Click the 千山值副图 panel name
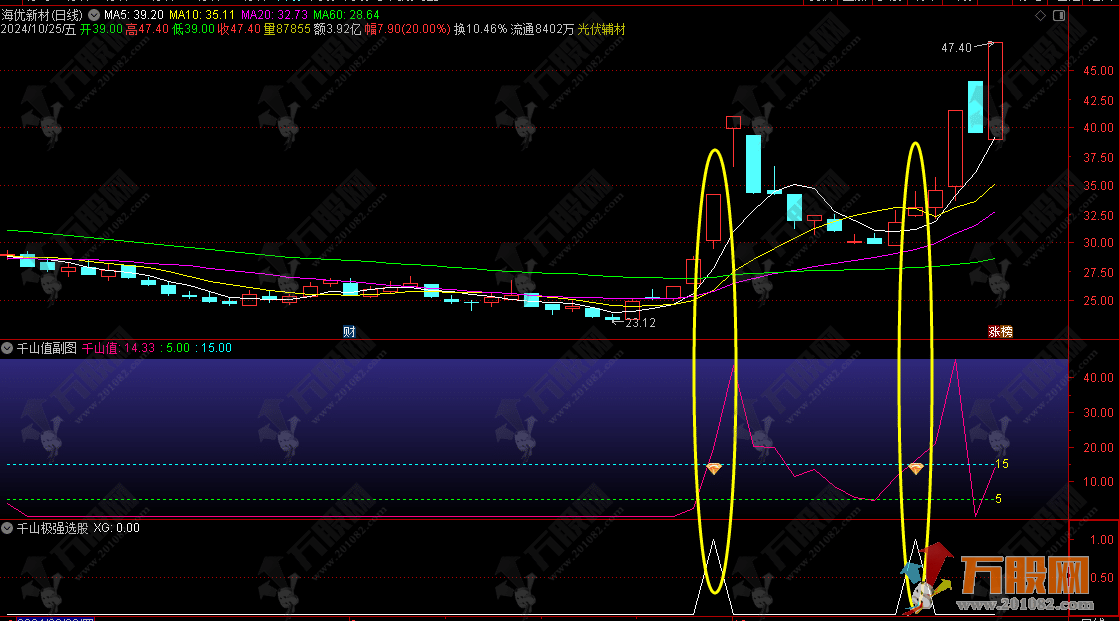 (x=46, y=348)
